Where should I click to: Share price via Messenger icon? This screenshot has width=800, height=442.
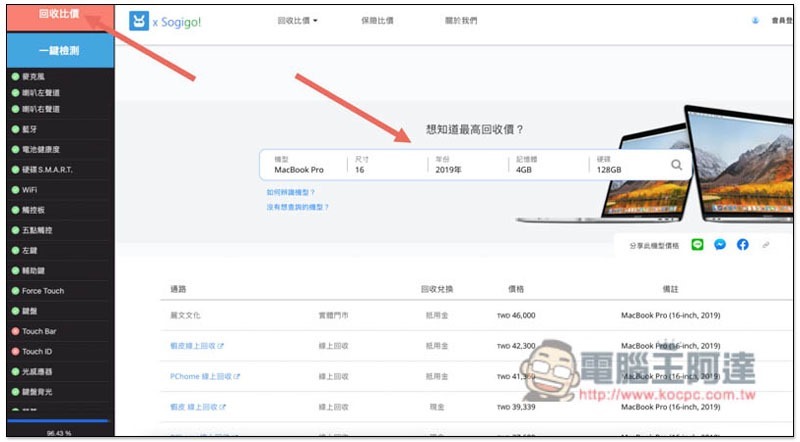coord(720,244)
